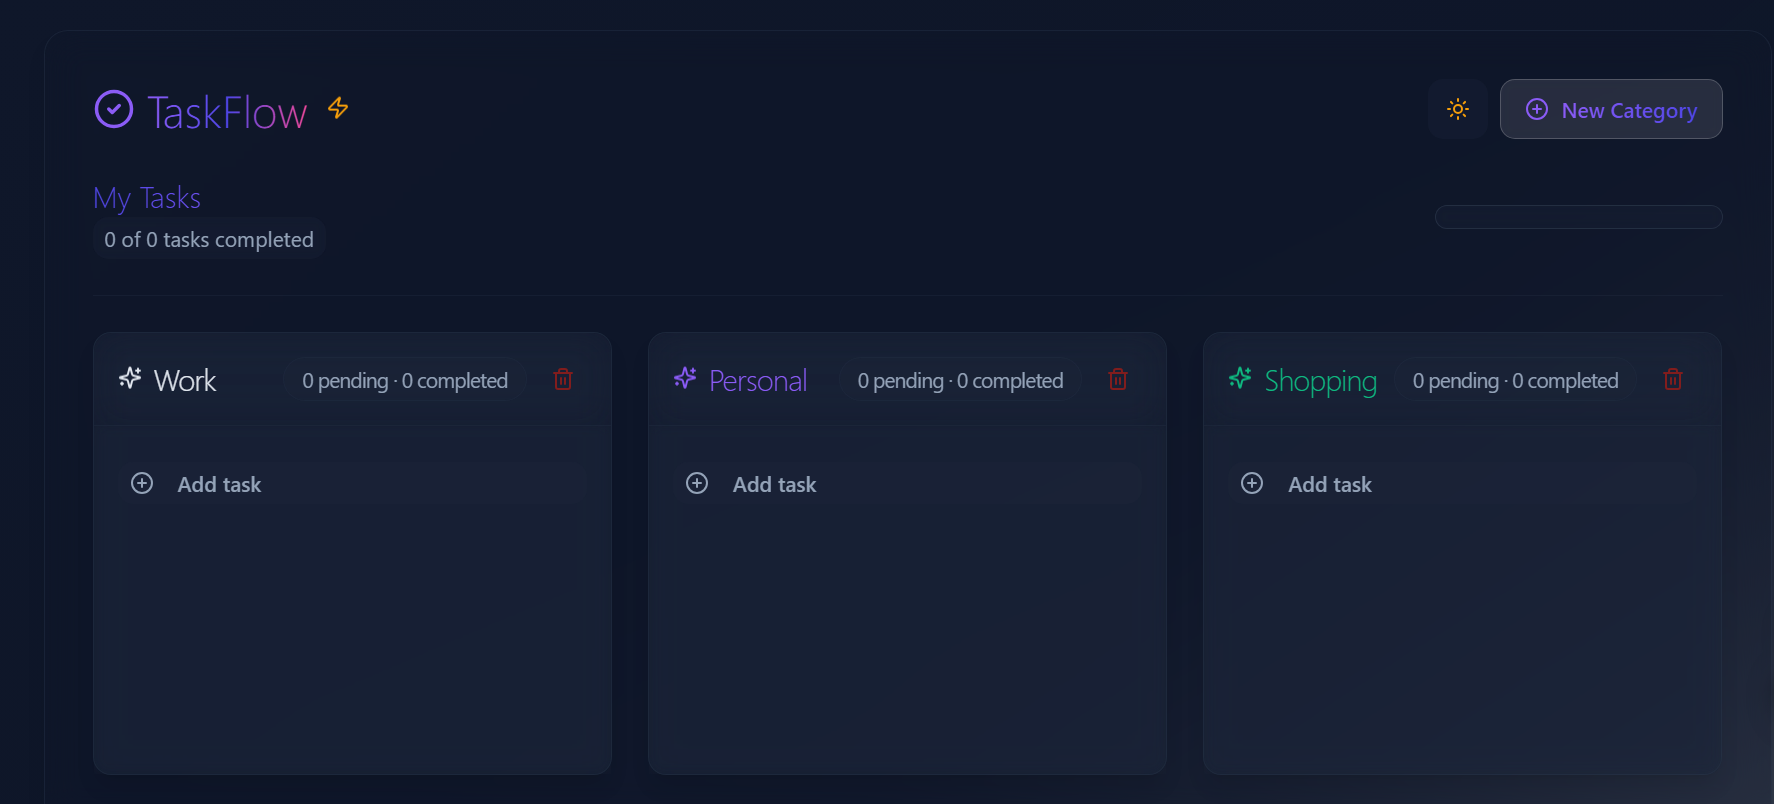Image resolution: width=1774 pixels, height=804 pixels.
Task: Add a task to the Work category
Action: tap(219, 484)
